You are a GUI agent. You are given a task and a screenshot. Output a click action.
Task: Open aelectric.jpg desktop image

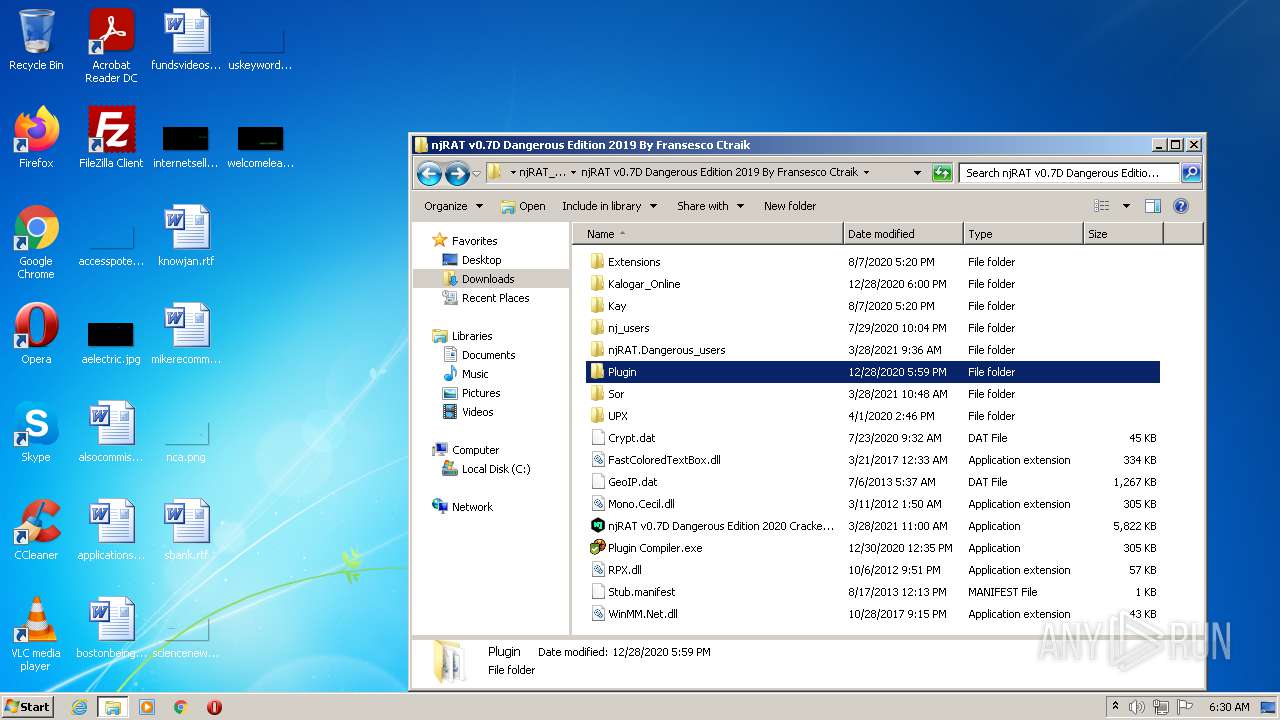111,340
